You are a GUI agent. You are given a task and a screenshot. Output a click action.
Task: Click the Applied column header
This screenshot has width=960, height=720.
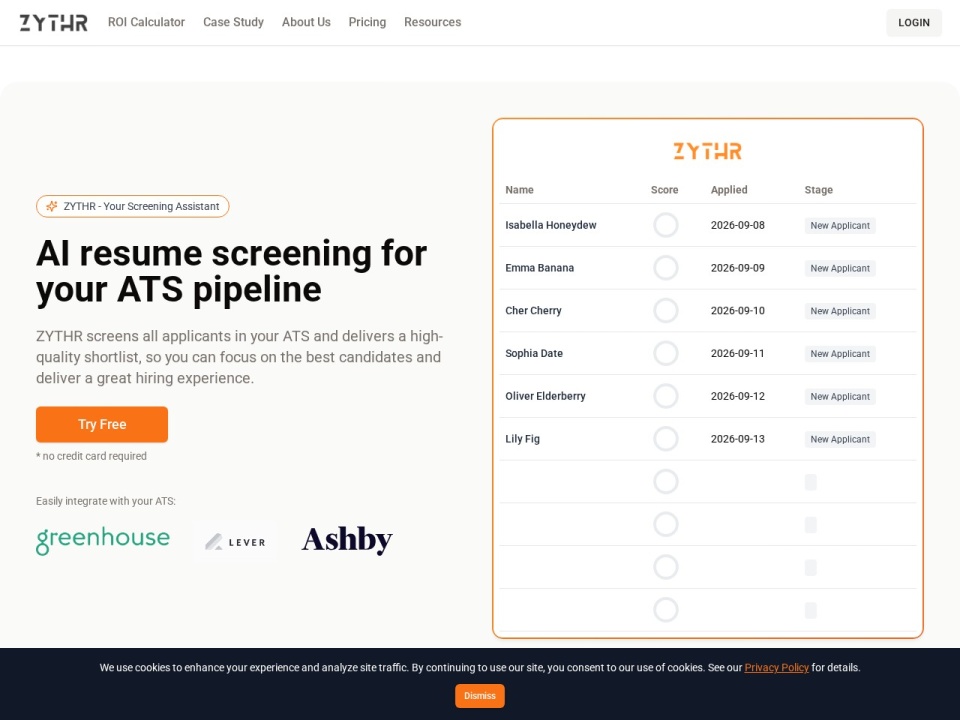point(729,190)
